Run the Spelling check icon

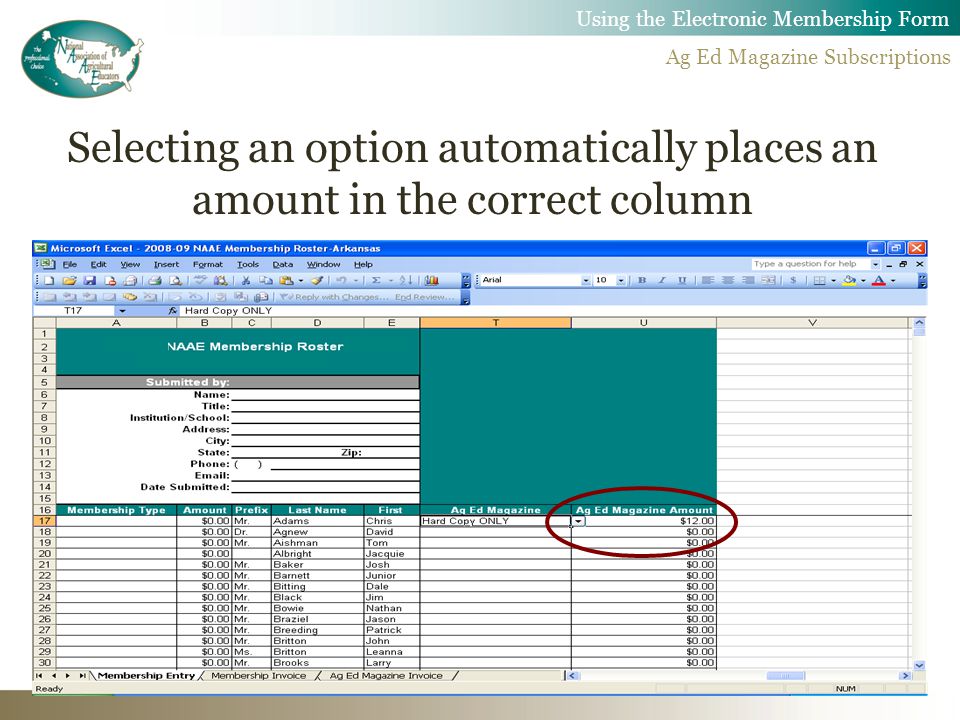click(x=200, y=280)
